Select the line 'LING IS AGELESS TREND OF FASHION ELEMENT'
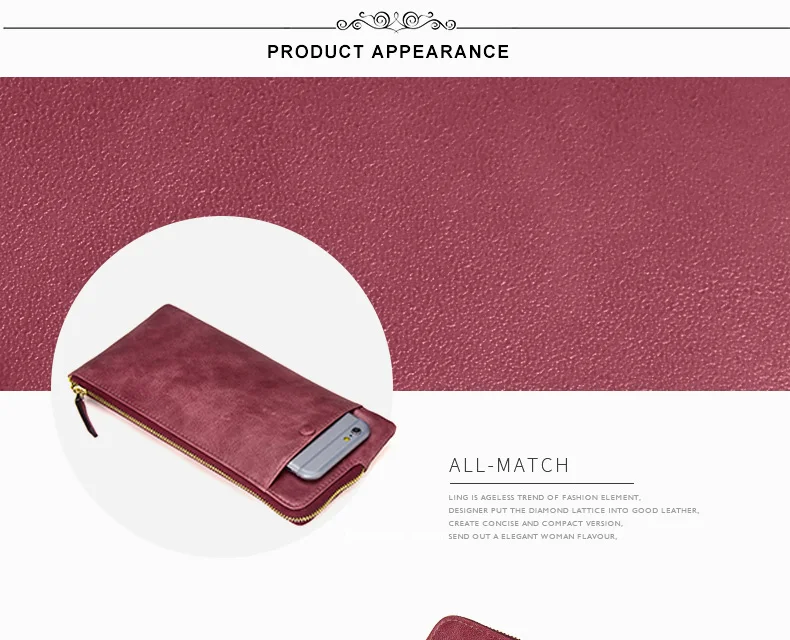This screenshot has height=640, width=790. coord(544,497)
